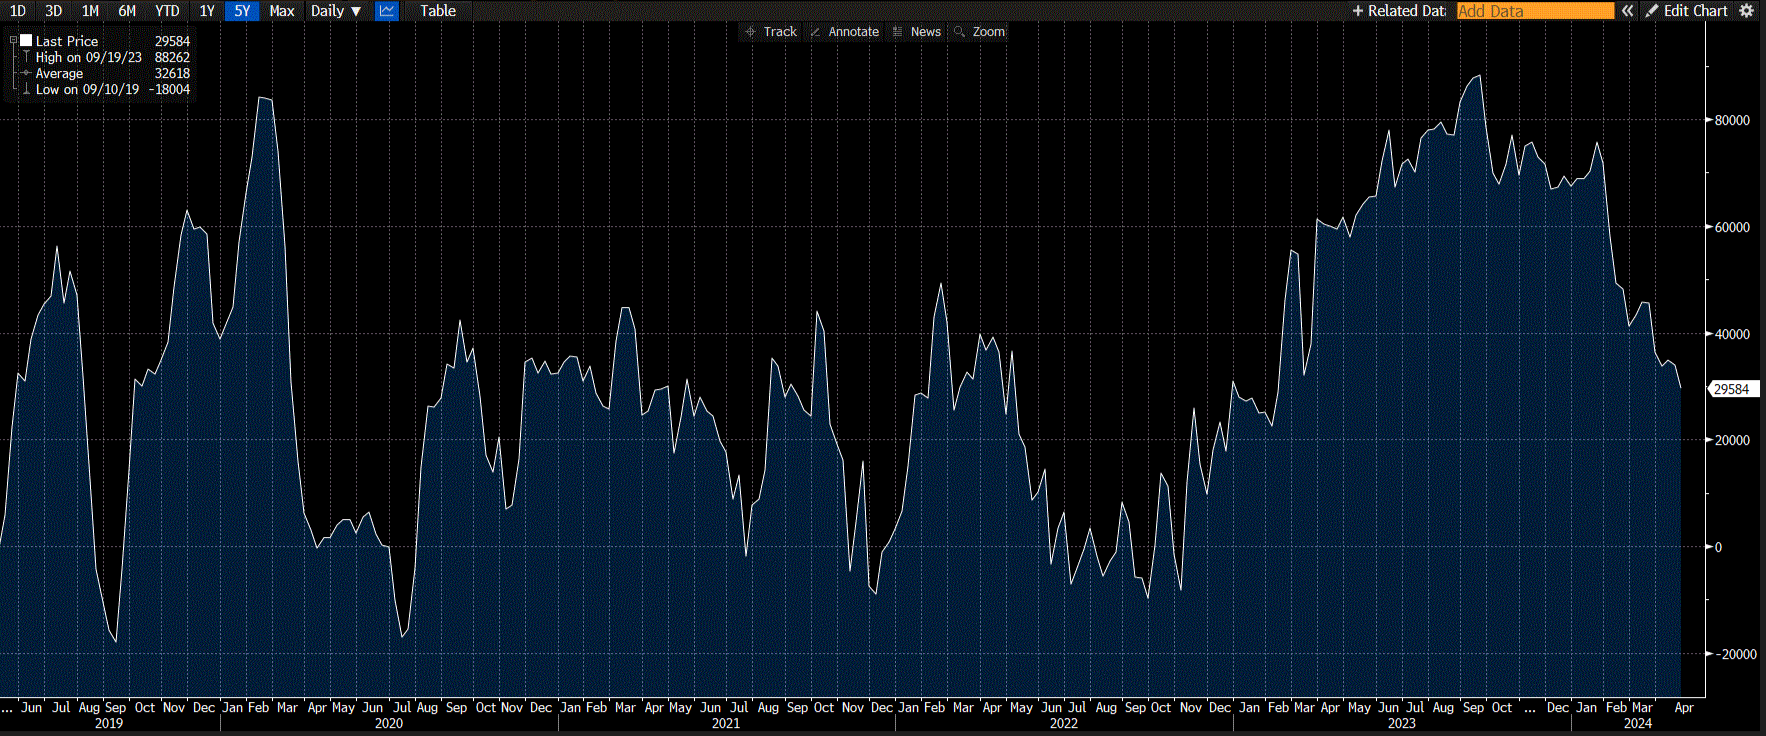Switch to Table view

[x=438, y=11]
